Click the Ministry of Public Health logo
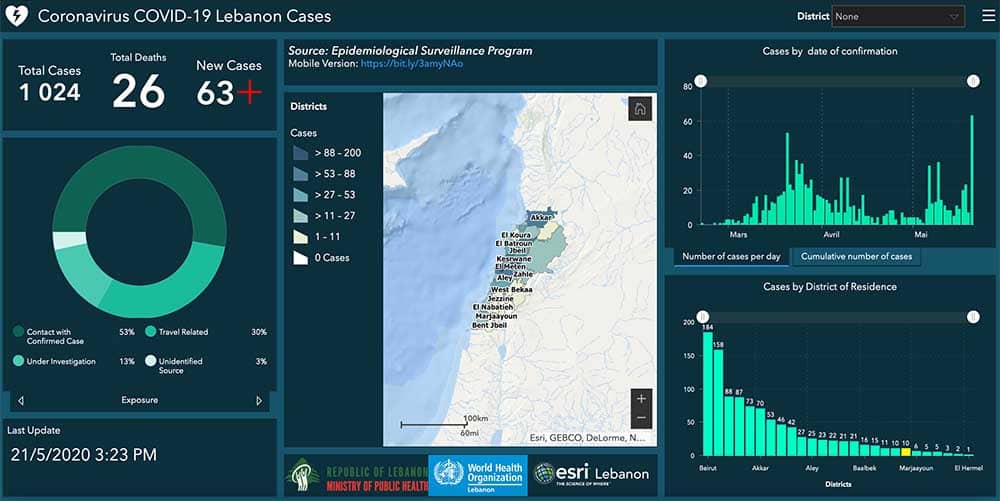This screenshot has height=501, width=1000. [354, 475]
